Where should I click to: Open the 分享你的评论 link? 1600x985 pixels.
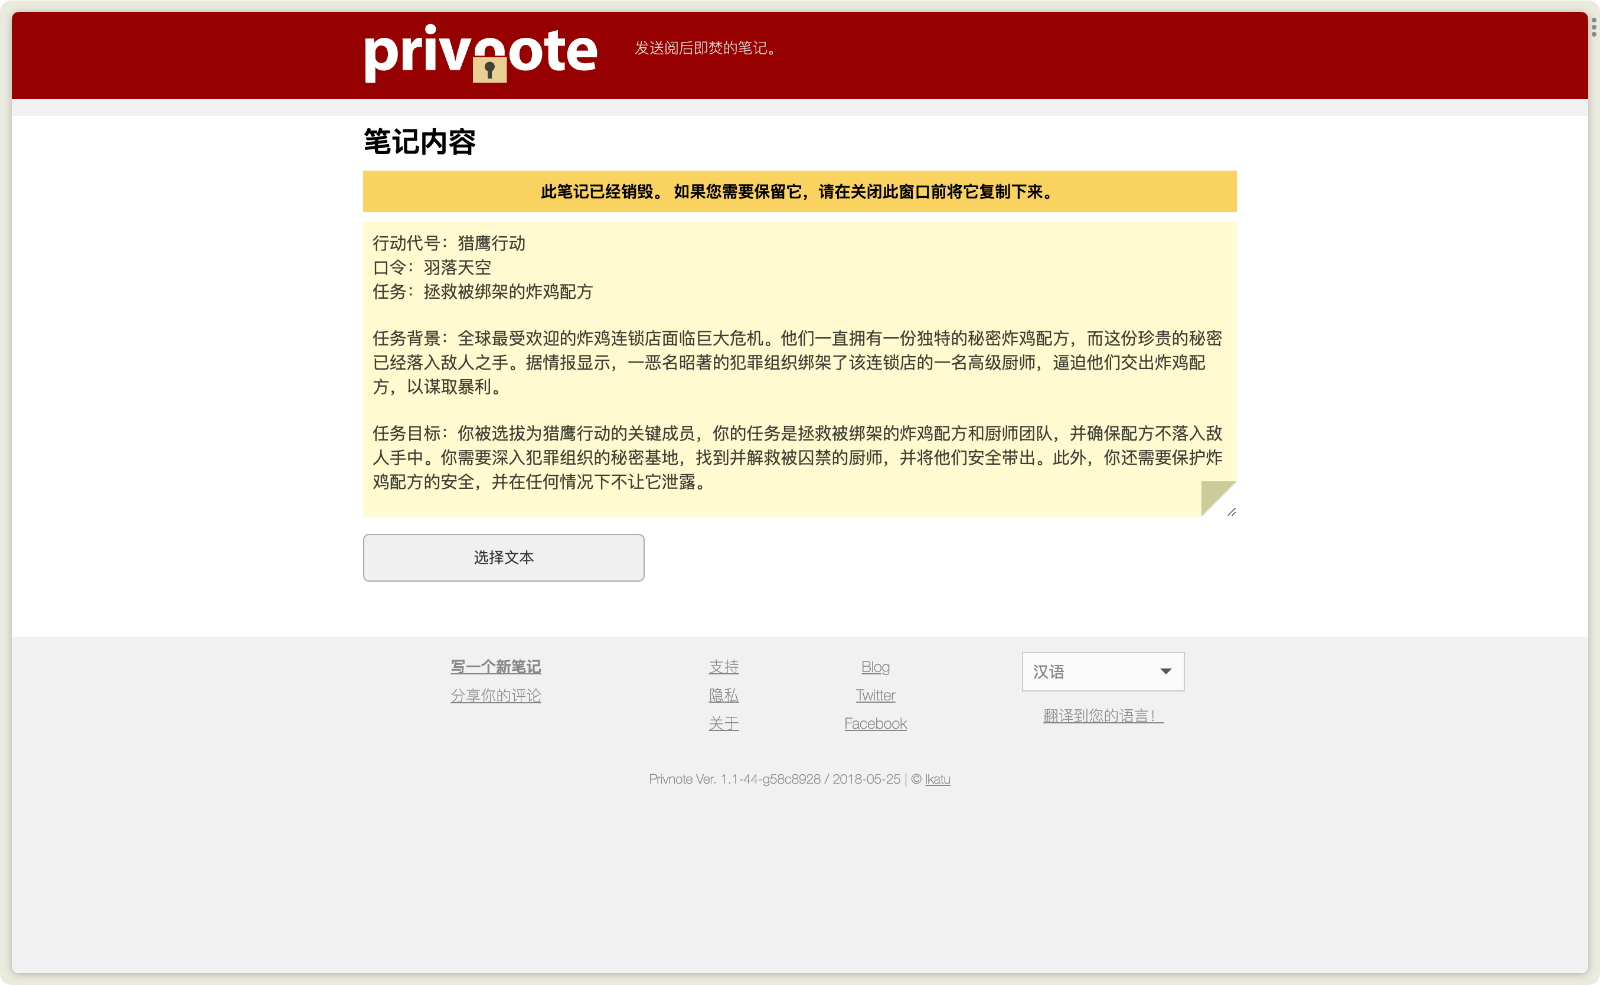[x=495, y=696]
